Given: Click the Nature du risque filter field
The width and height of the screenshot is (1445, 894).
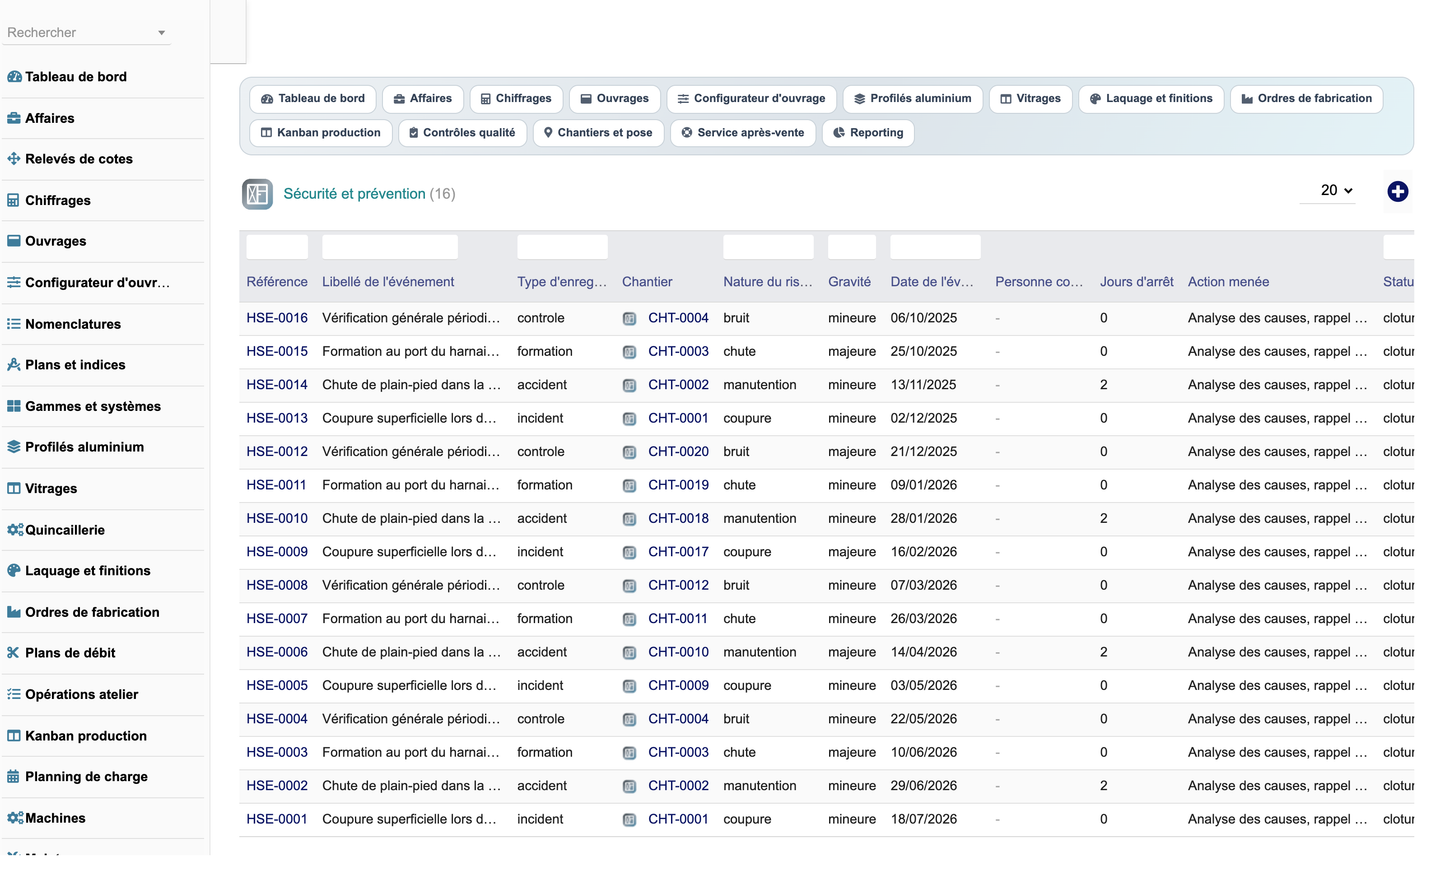Looking at the screenshot, I should [x=768, y=247].
